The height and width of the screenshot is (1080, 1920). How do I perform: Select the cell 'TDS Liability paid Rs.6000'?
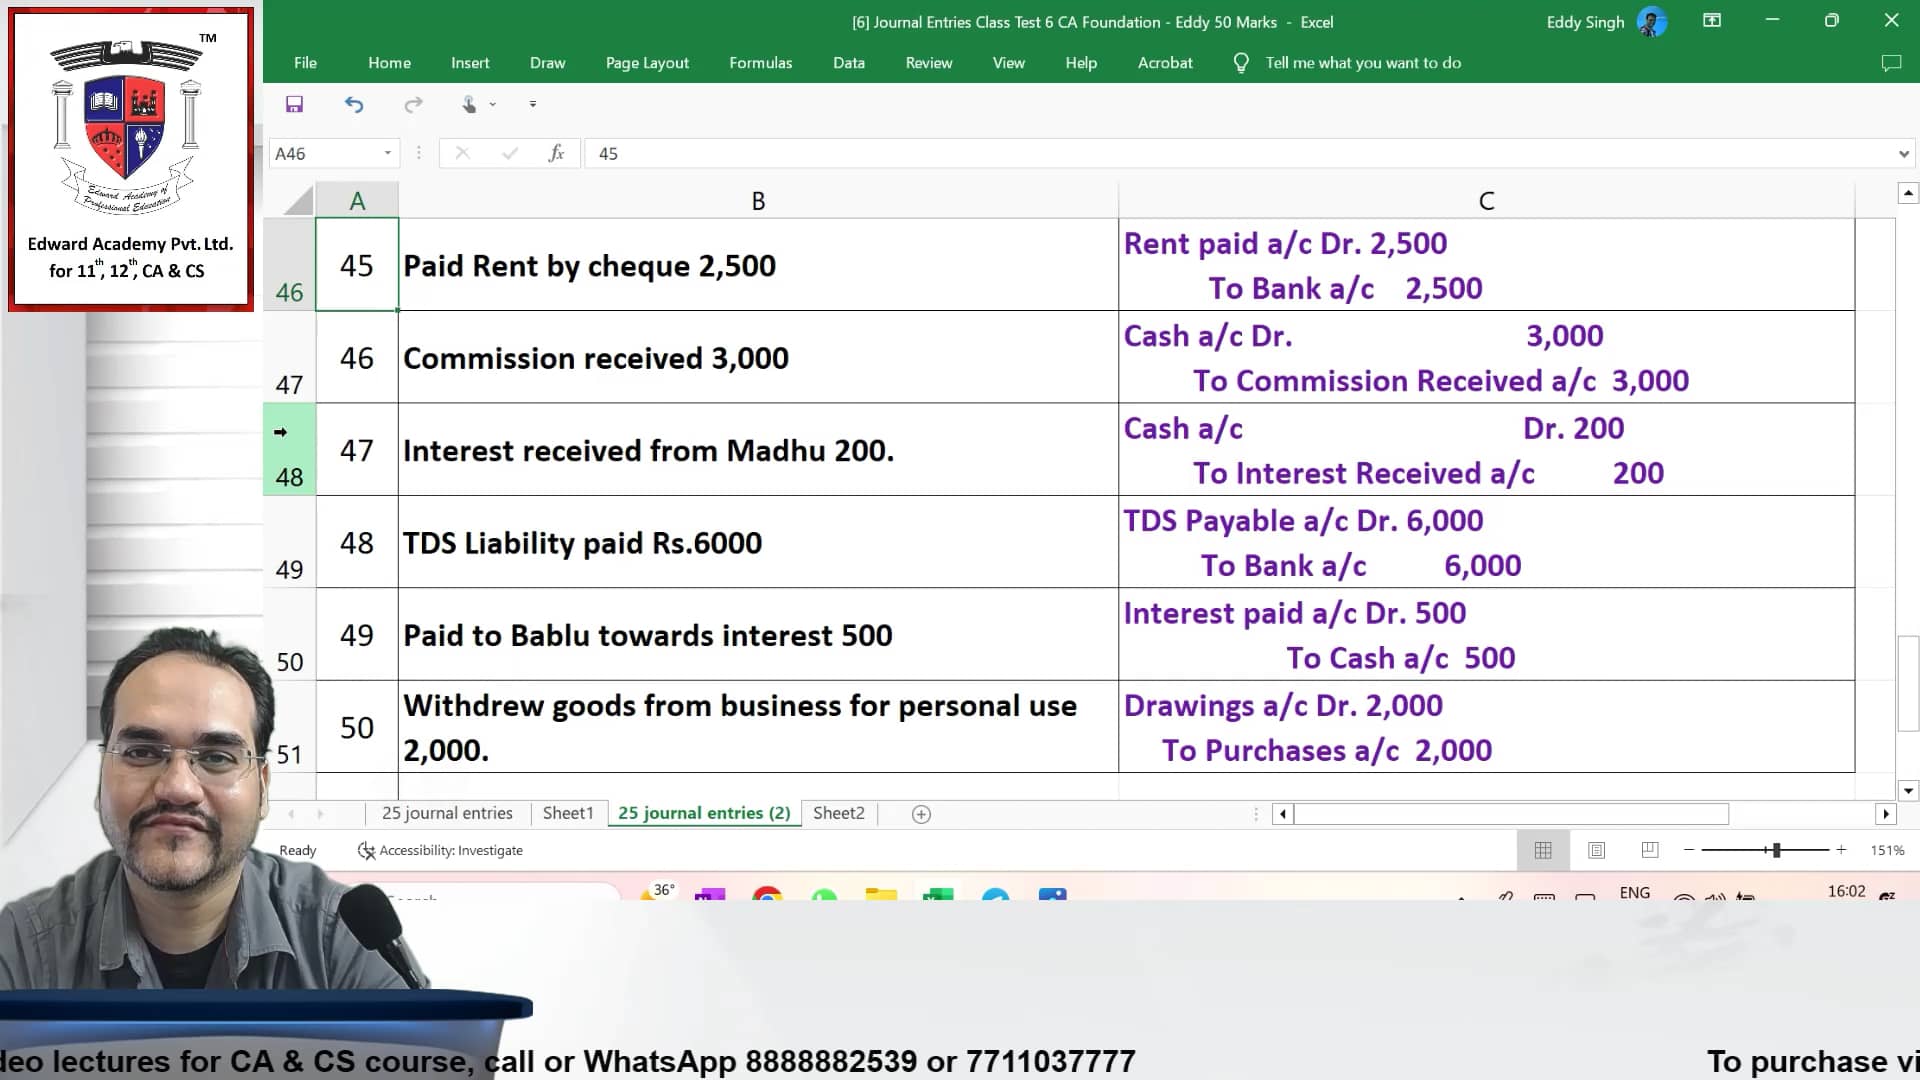click(x=757, y=542)
